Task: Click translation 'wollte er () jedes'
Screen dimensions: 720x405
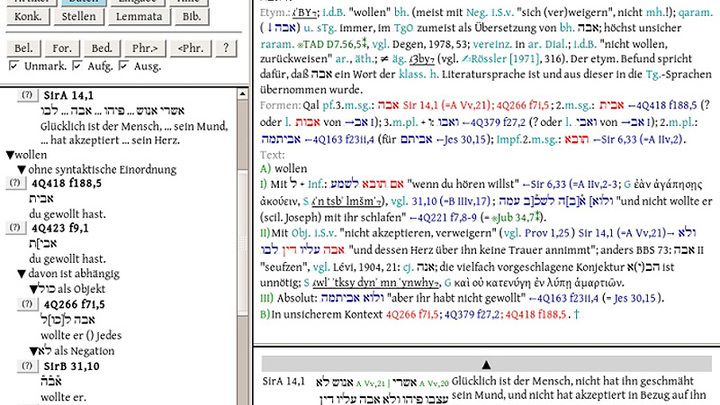Action: click(81, 335)
